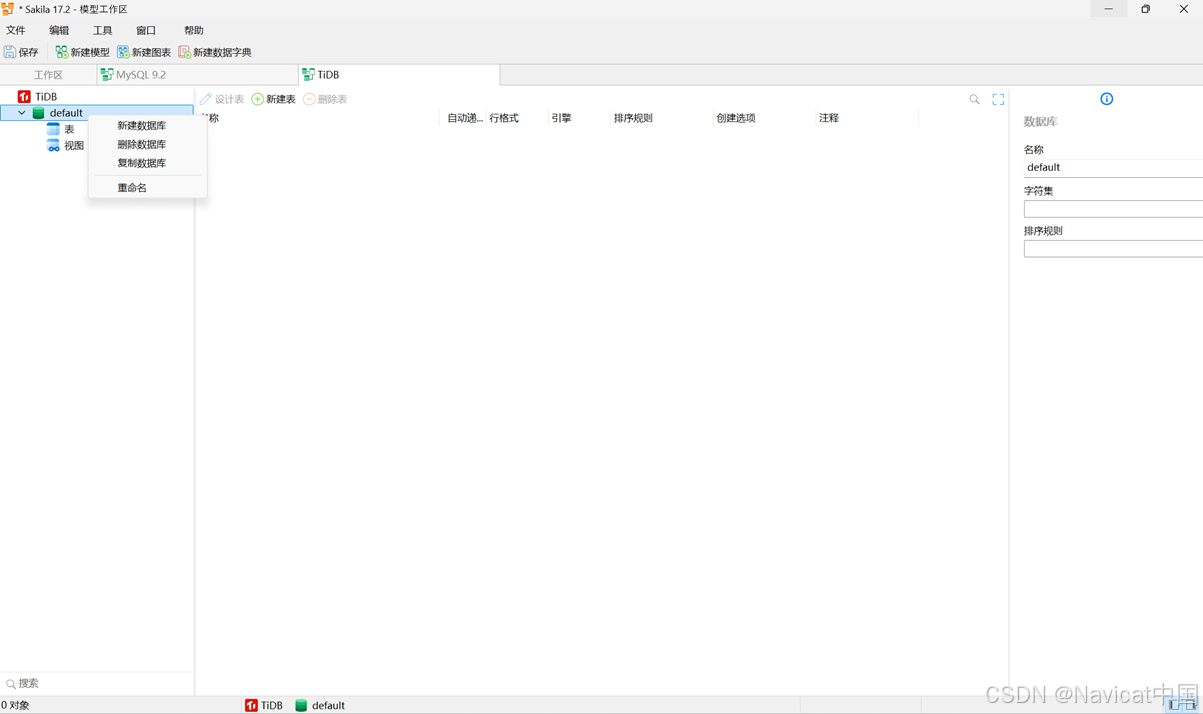Click the 新建表 button label
1203x714 pixels.
(281, 99)
